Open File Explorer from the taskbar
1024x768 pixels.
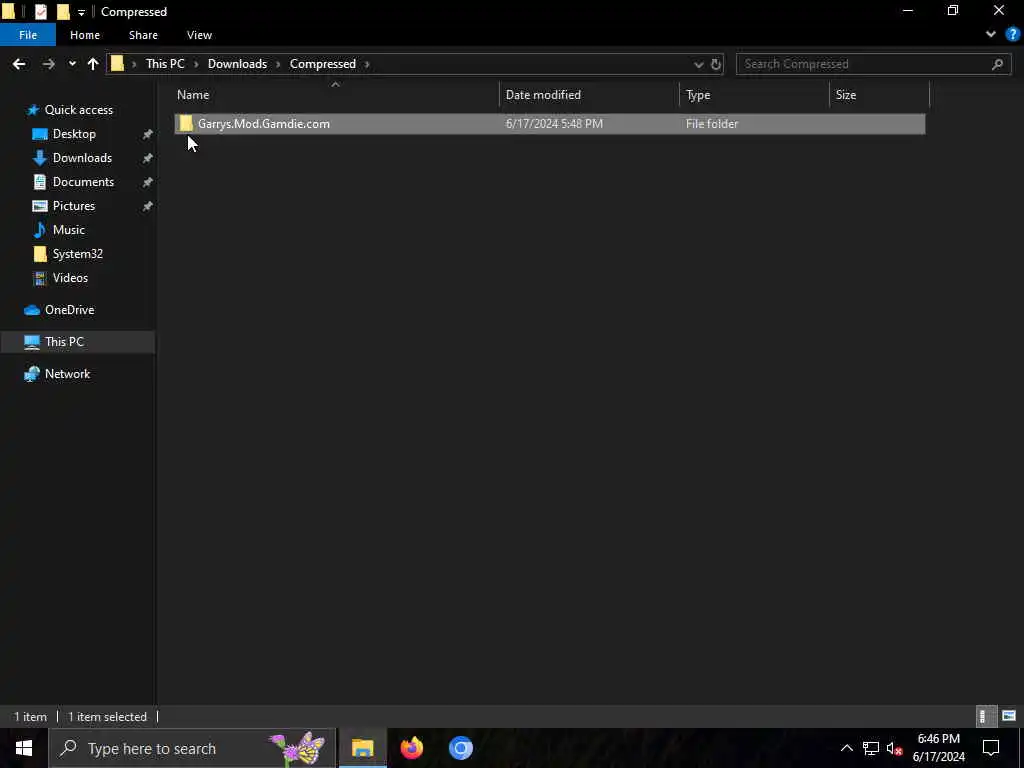click(x=362, y=748)
